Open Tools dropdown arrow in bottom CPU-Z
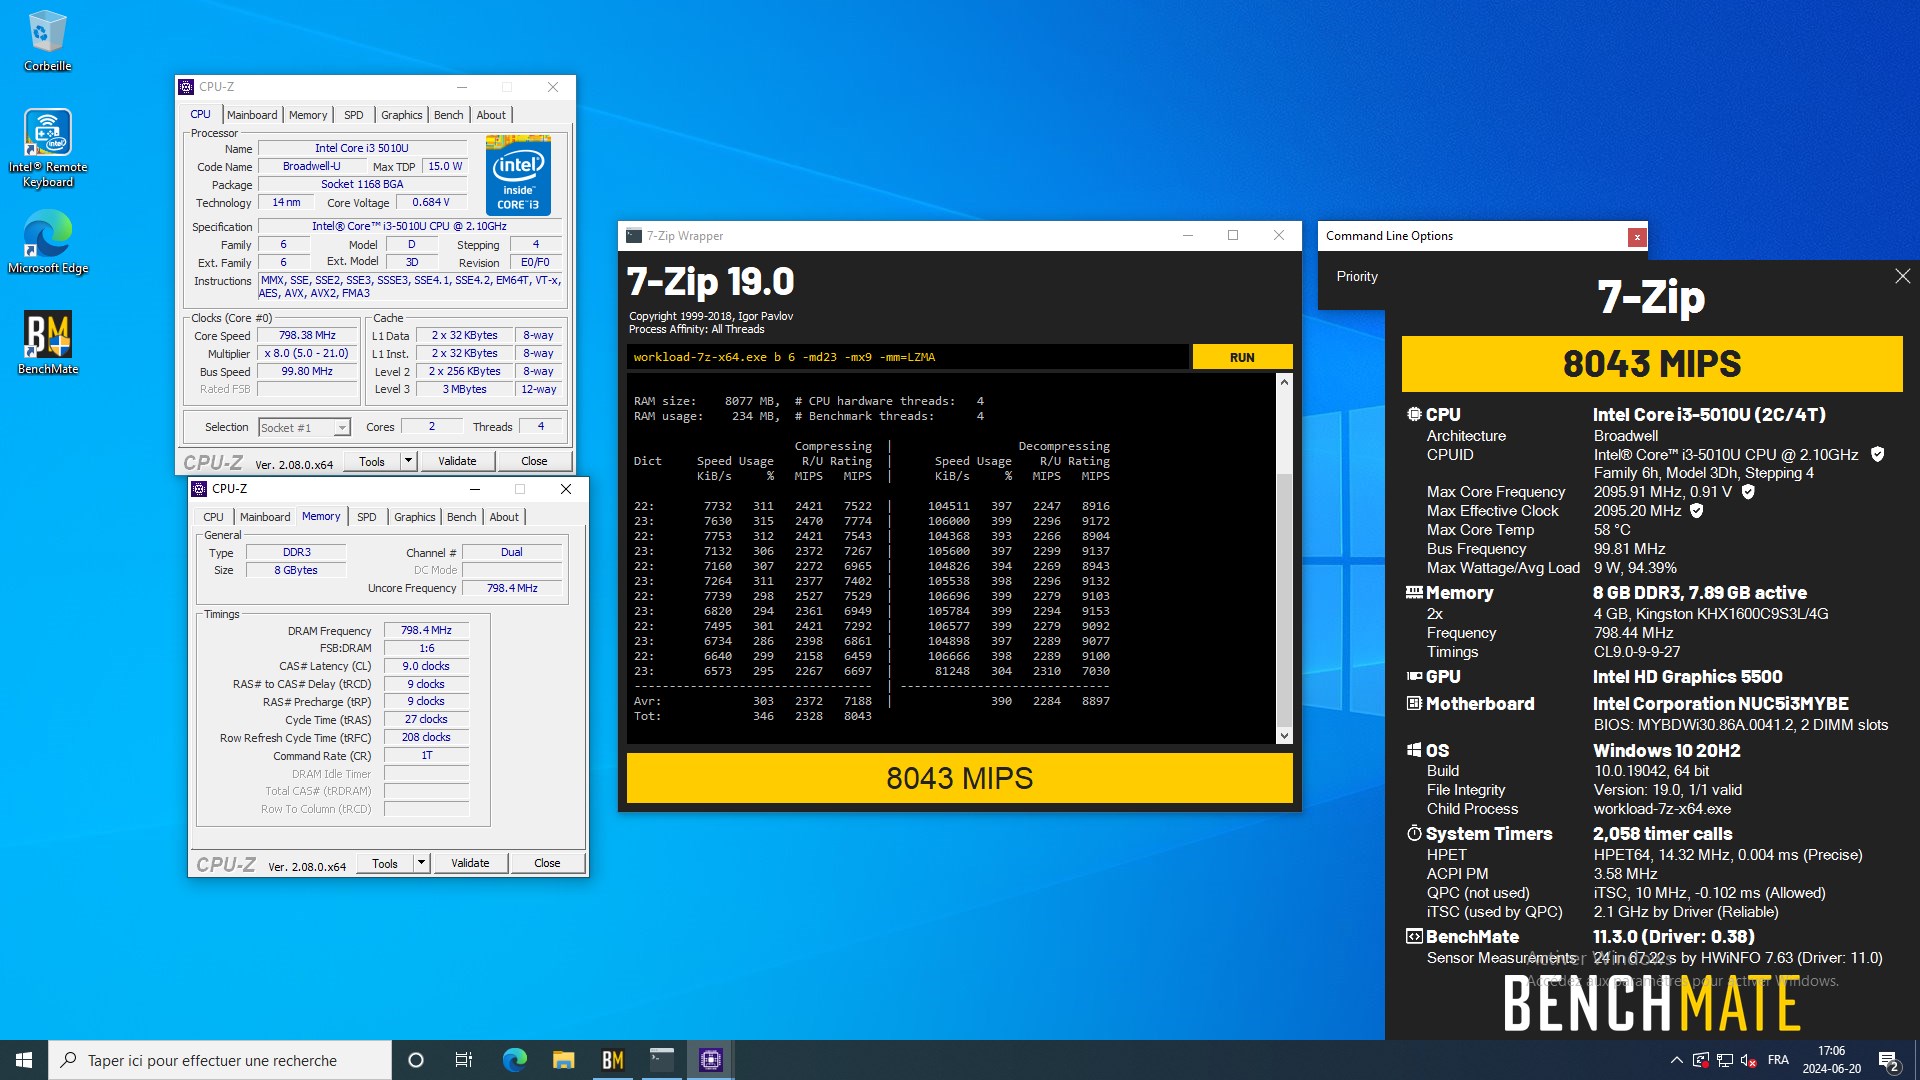Screen dimensions: 1920x1080 coord(421,863)
